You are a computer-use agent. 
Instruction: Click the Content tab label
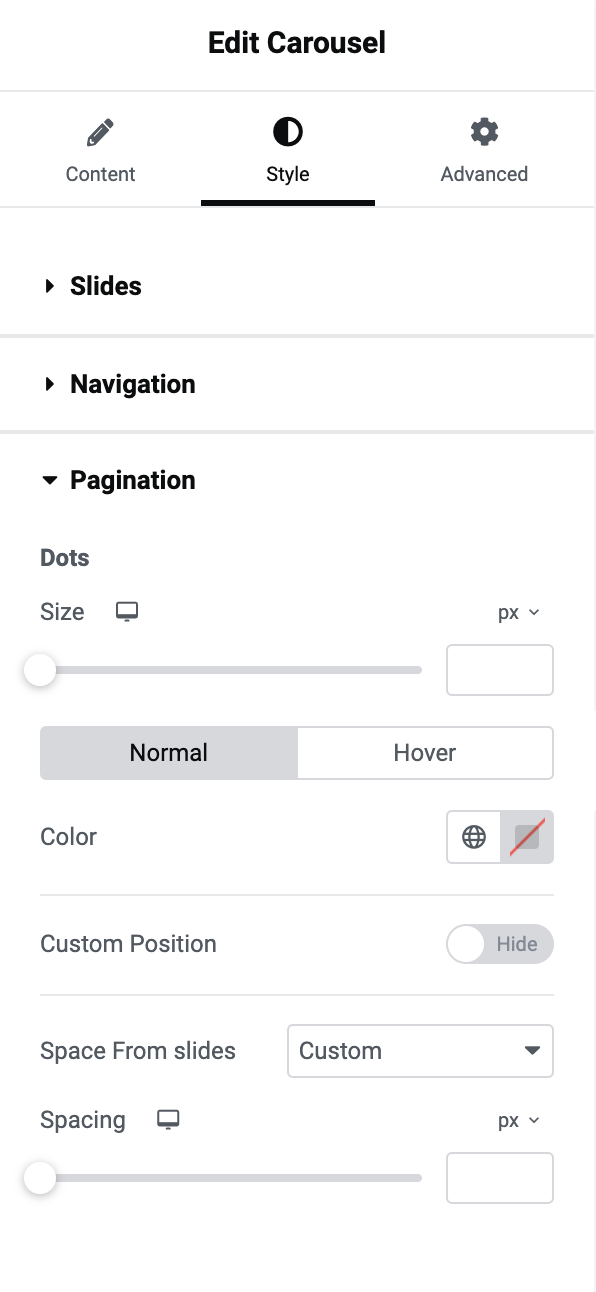[x=100, y=174]
